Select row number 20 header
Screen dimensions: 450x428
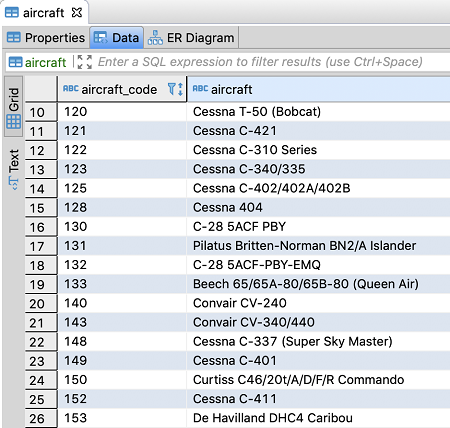coord(41,304)
